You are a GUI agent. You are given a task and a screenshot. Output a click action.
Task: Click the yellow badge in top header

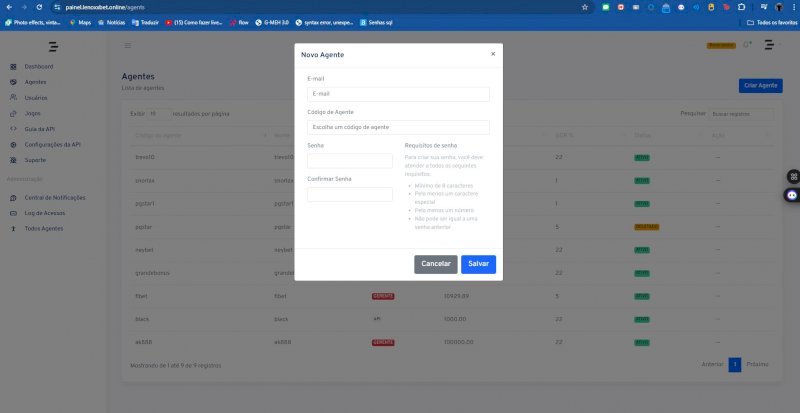[721, 45]
